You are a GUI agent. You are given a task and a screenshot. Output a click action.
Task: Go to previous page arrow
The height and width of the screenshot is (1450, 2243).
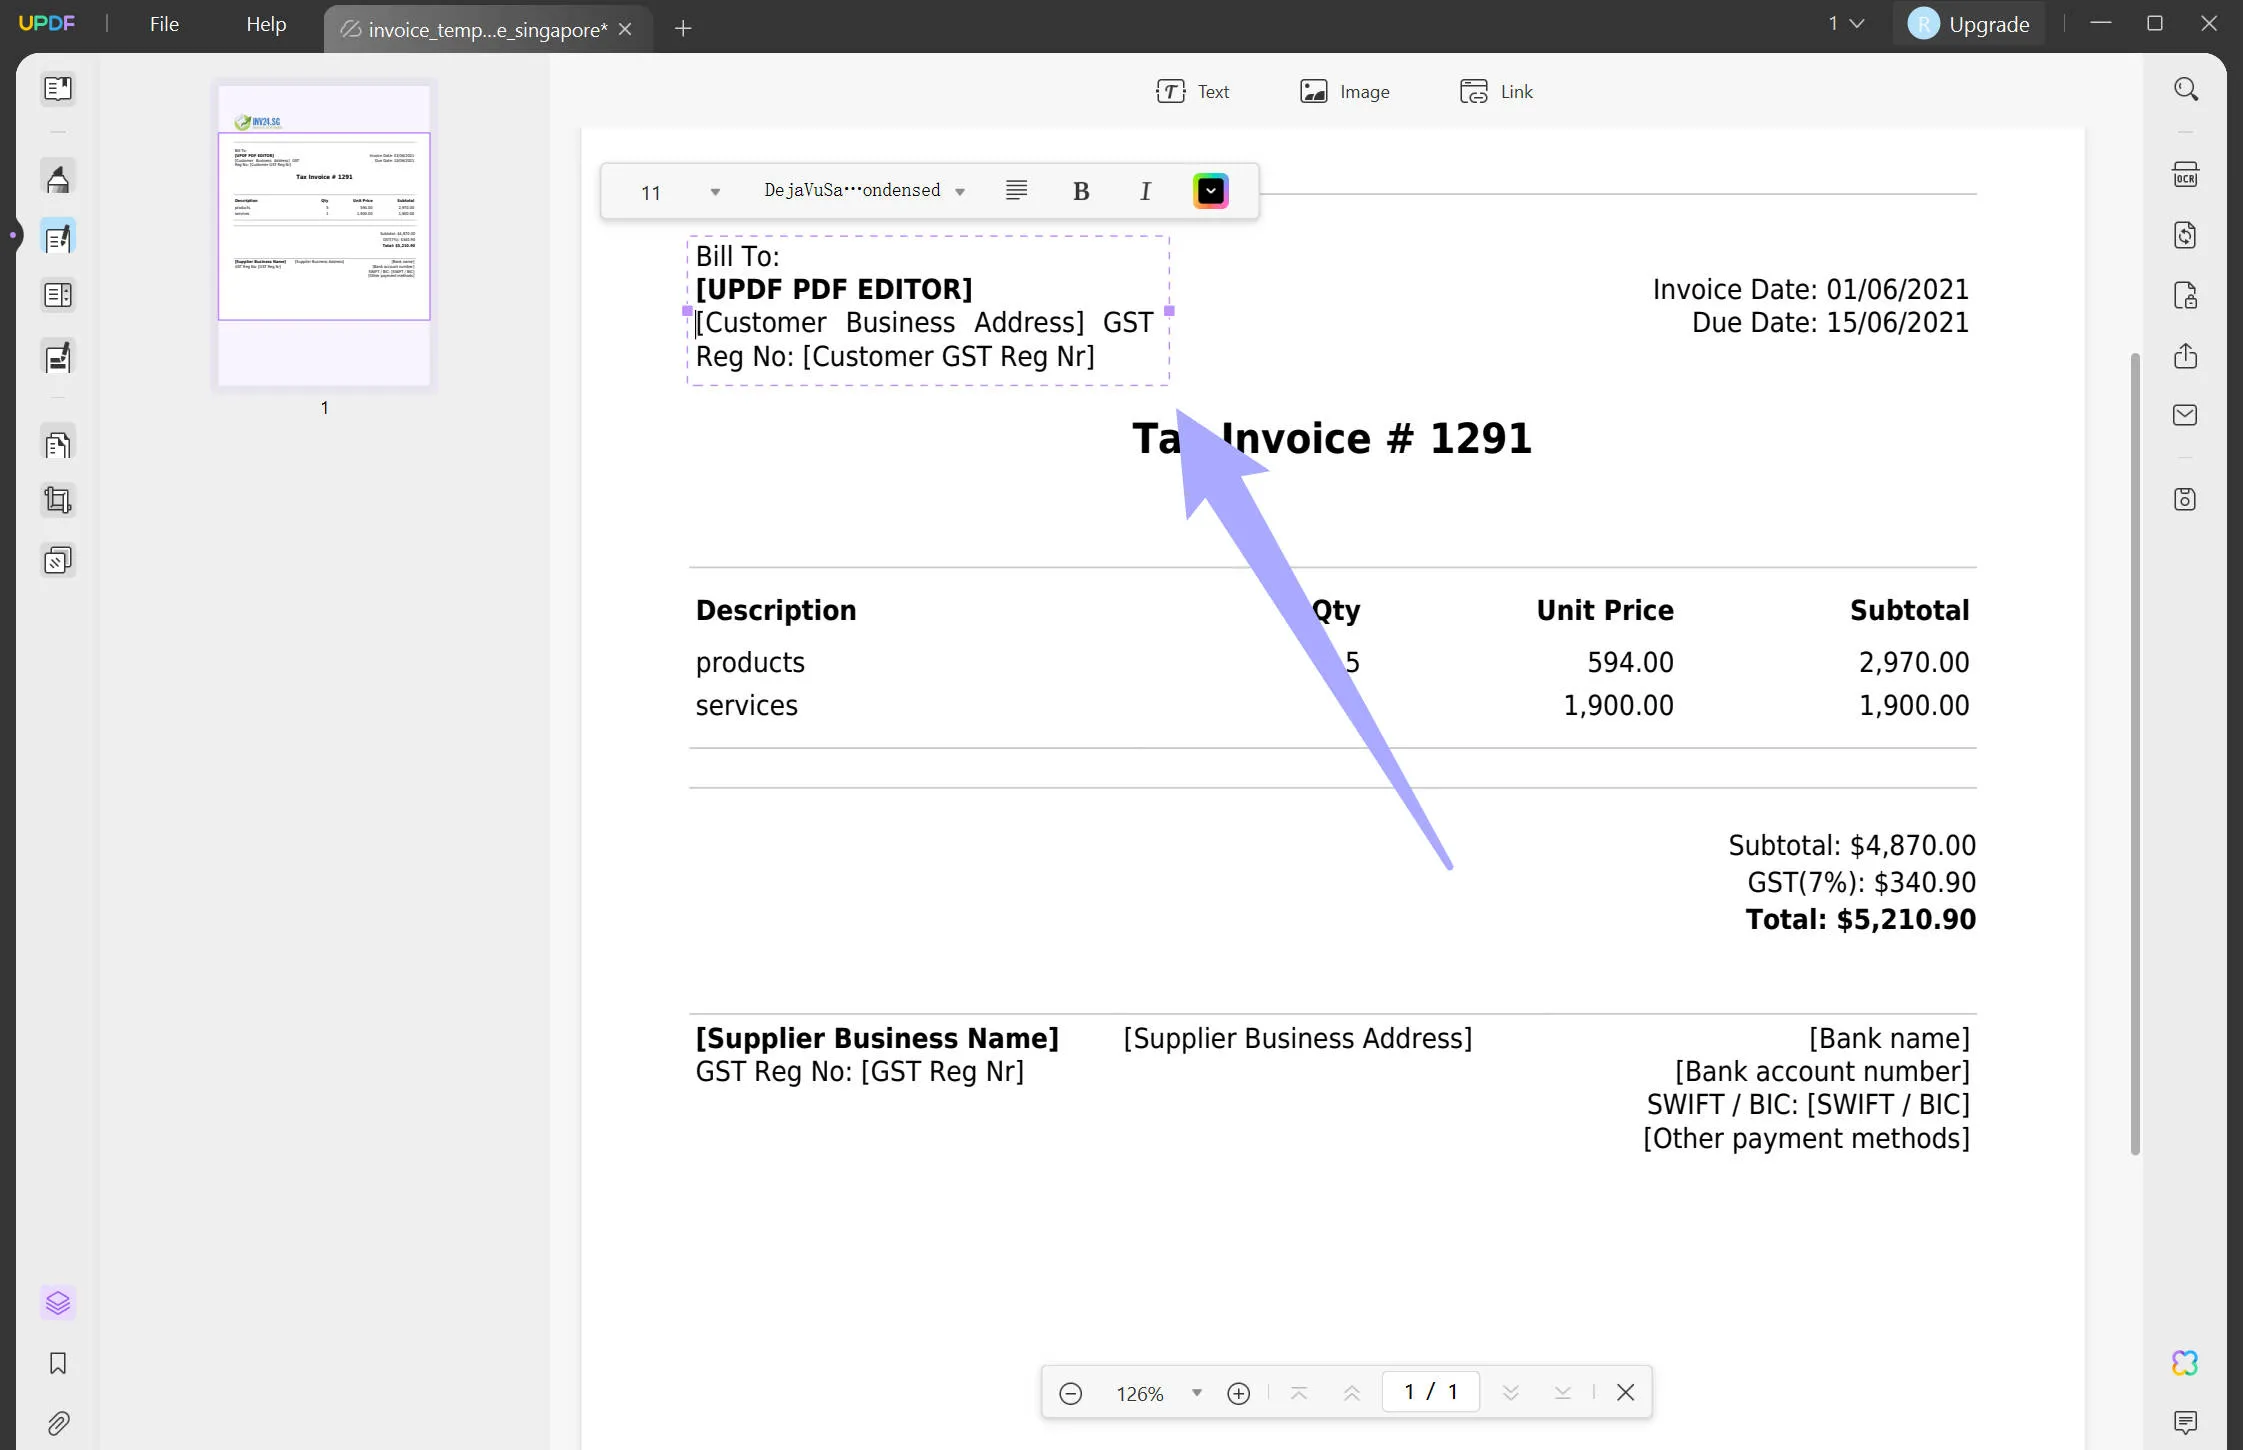1352,1393
